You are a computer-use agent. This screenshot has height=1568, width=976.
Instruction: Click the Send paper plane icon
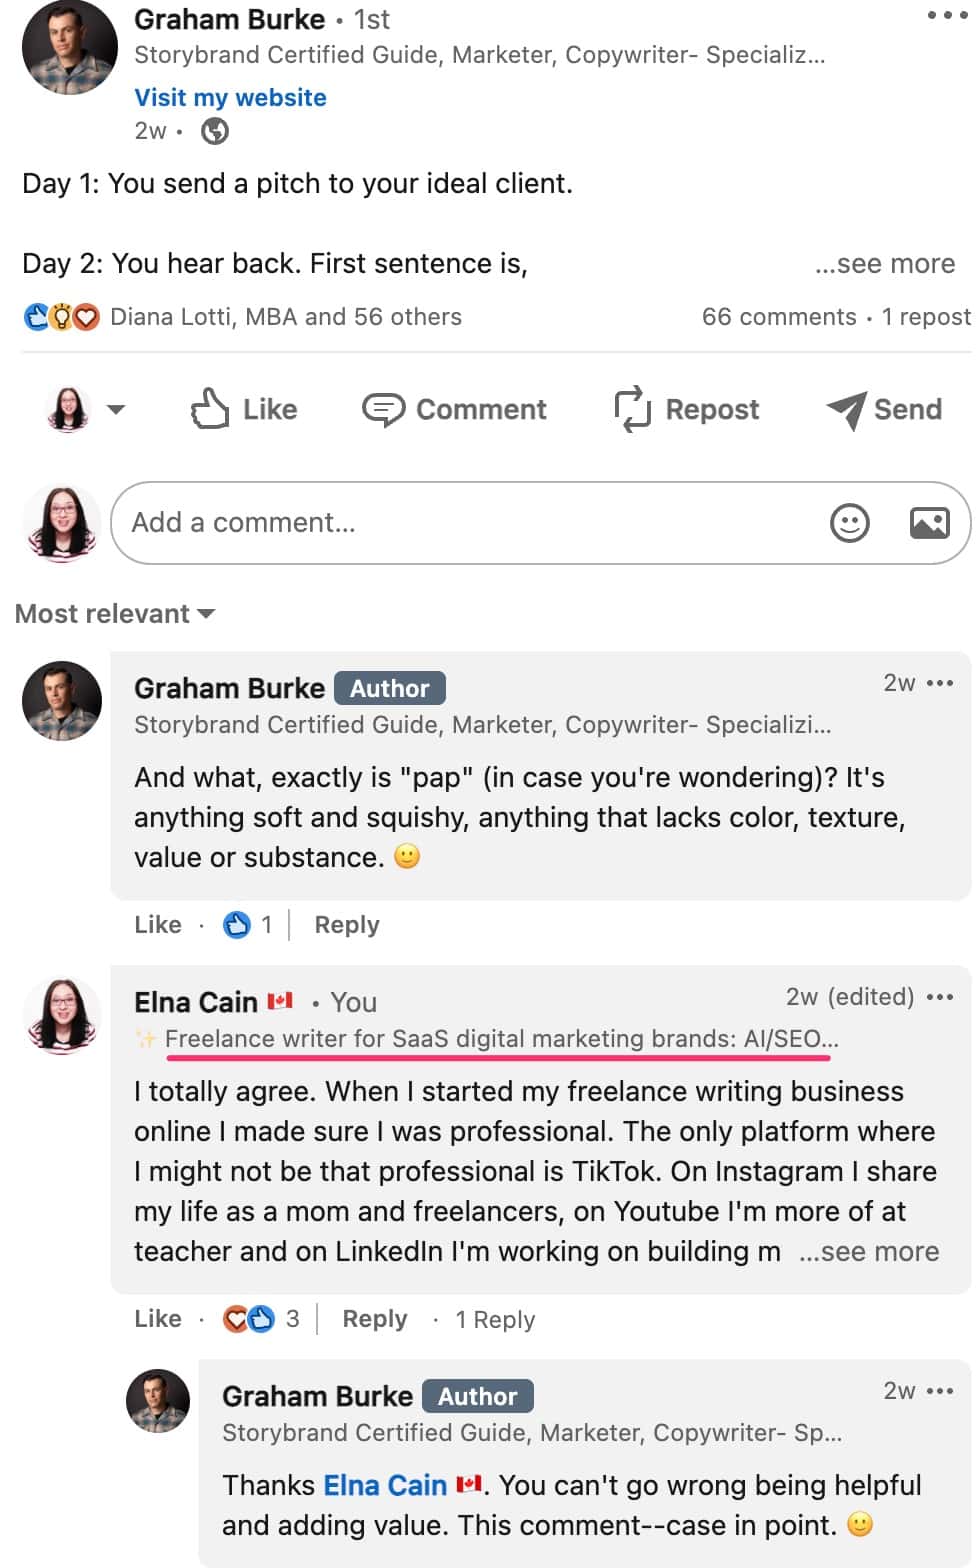pos(845,408)
